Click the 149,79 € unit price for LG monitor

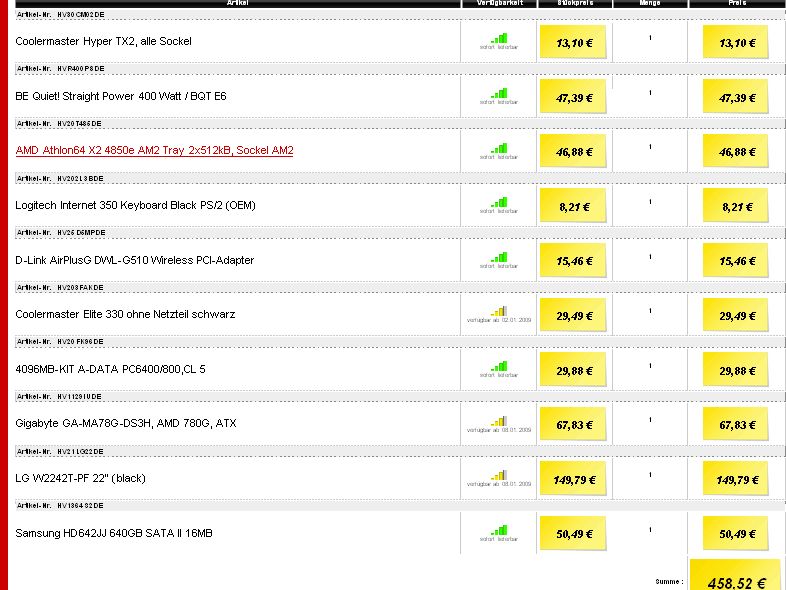pyautogui.click(x=573, y=479)
